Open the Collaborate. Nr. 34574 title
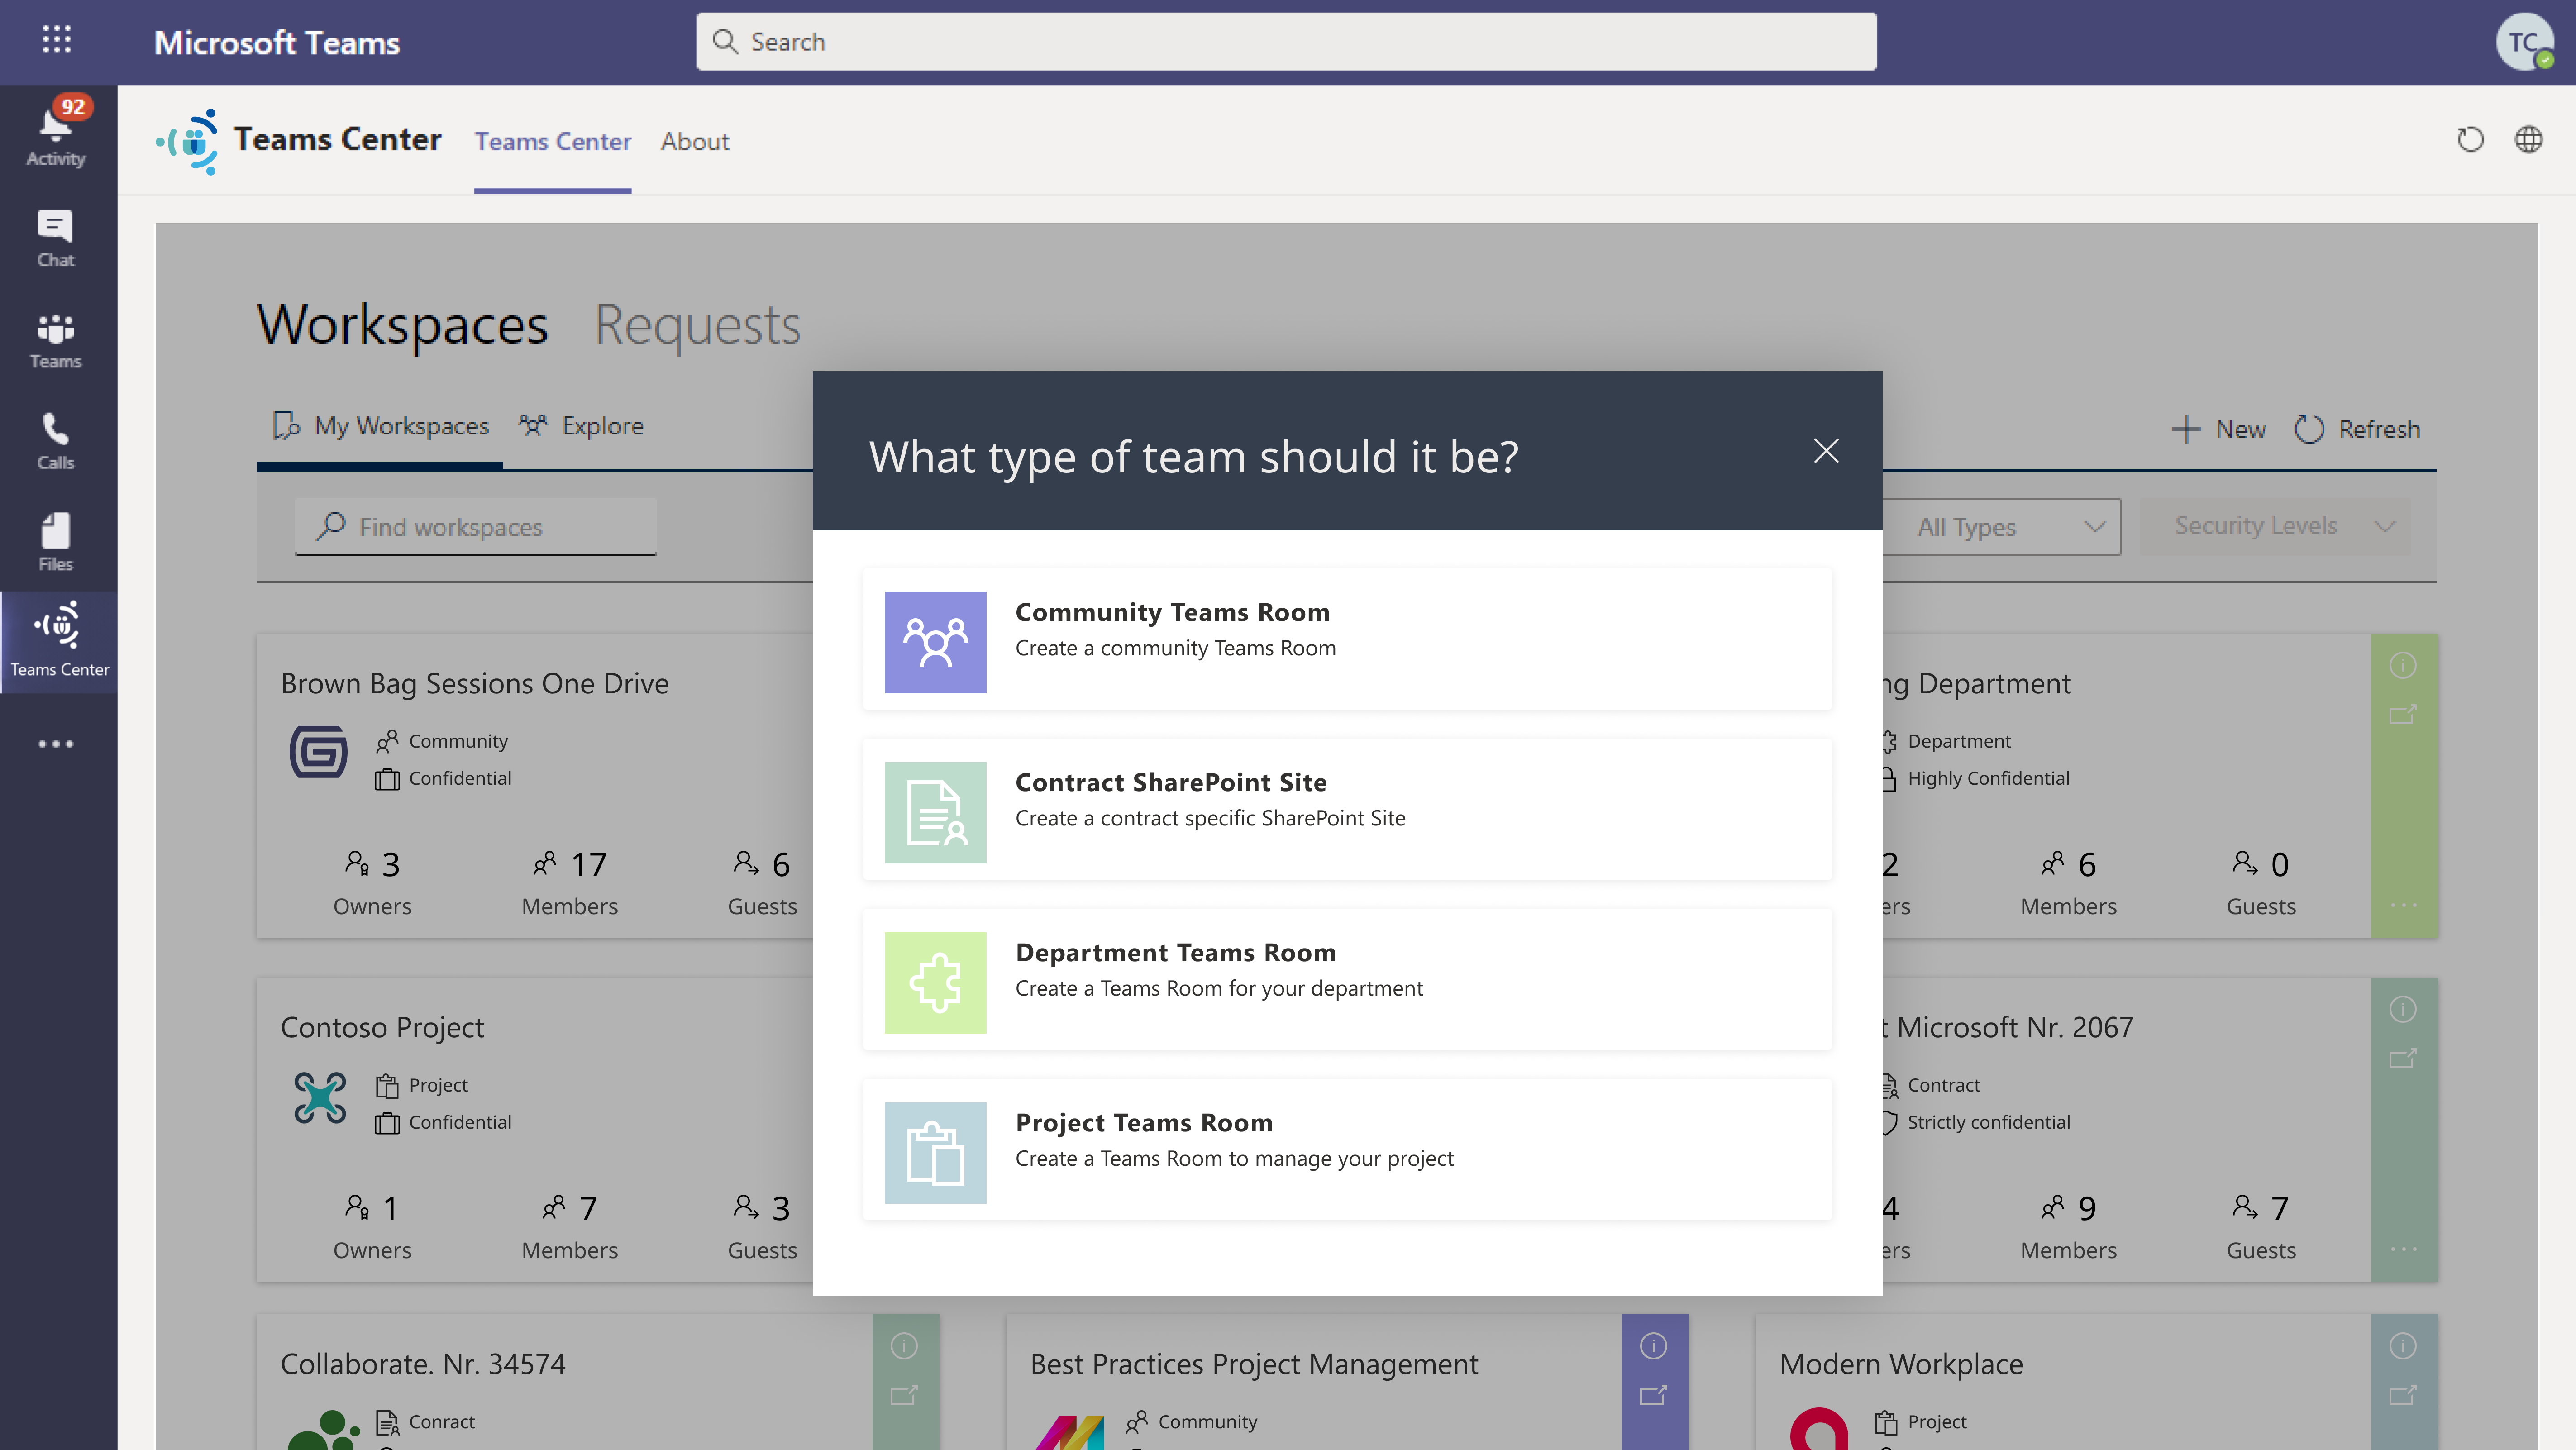 (423, 1365)
